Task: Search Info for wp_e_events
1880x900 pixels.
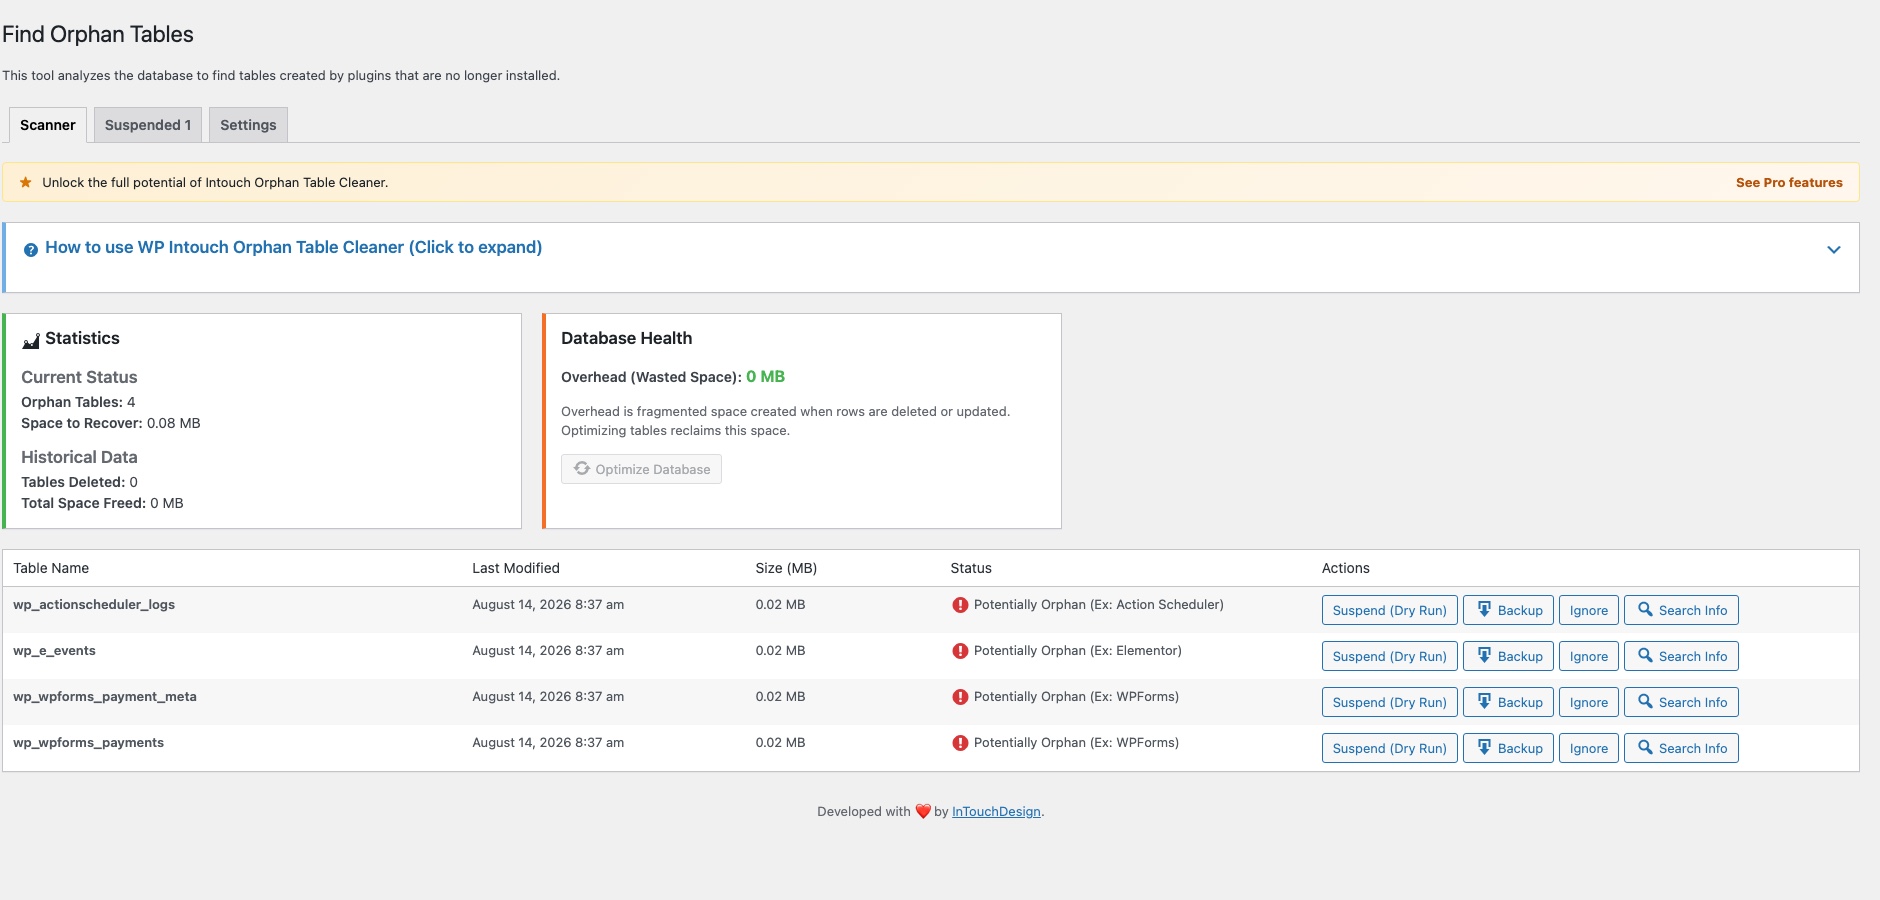Action: pyautogui.click(x=1681, y=656)
